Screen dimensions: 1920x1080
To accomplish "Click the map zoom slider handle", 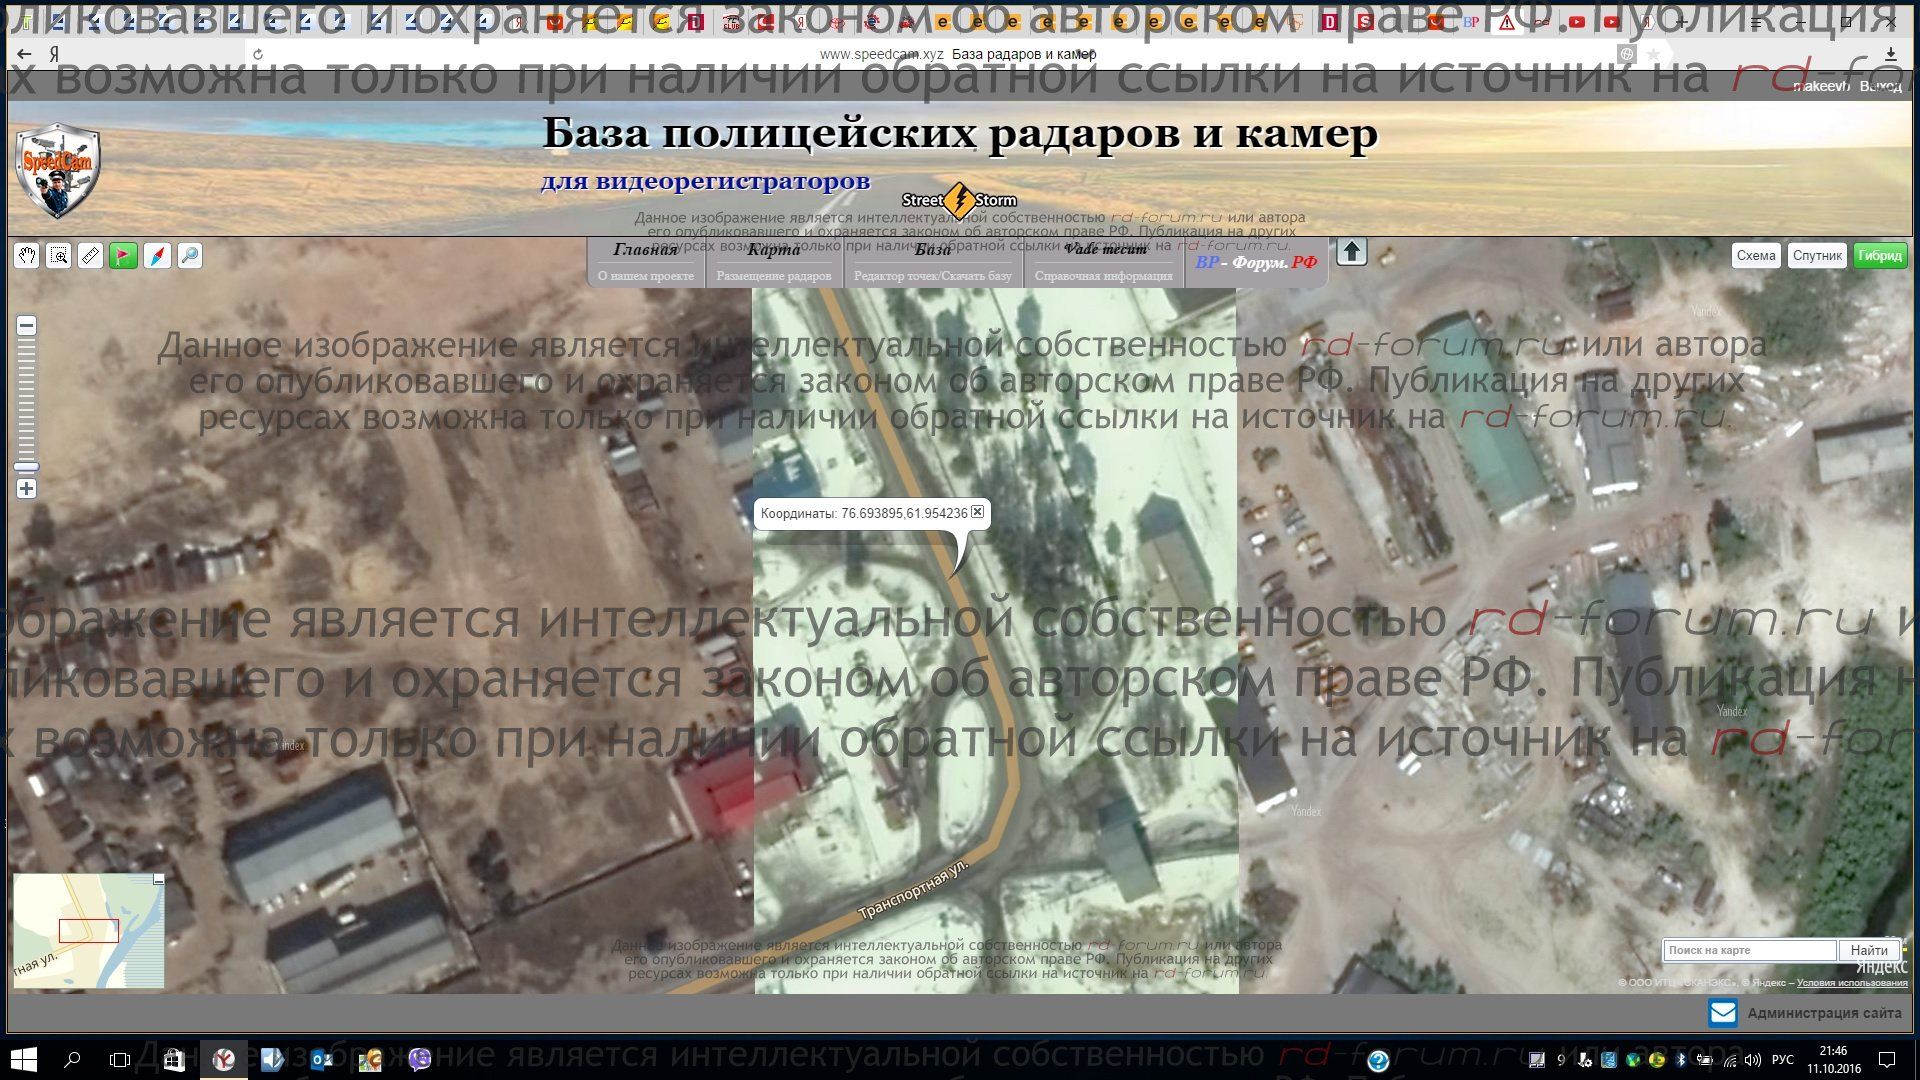I will 26,466.
